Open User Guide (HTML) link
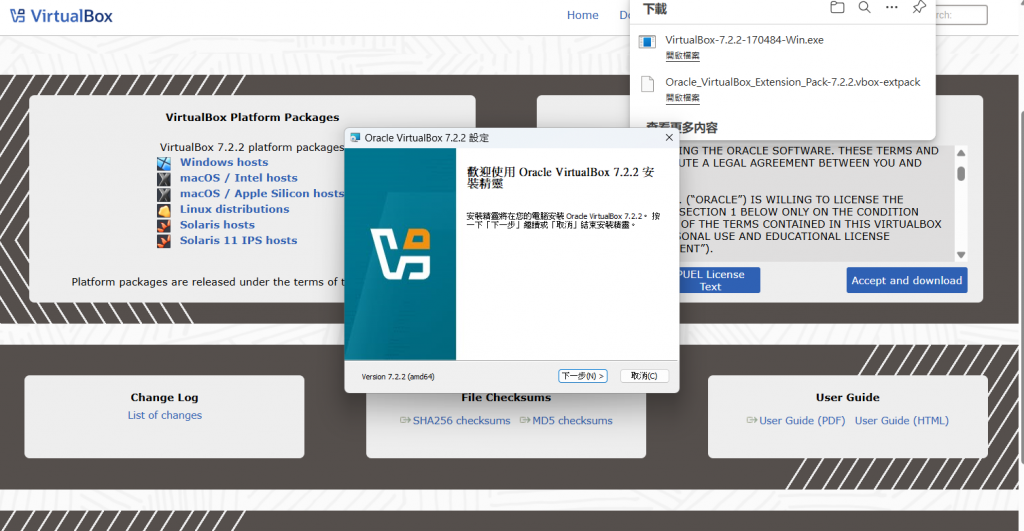Viewport: 1024px width, 531px height. pyautogui.click(x=902, y=421)
